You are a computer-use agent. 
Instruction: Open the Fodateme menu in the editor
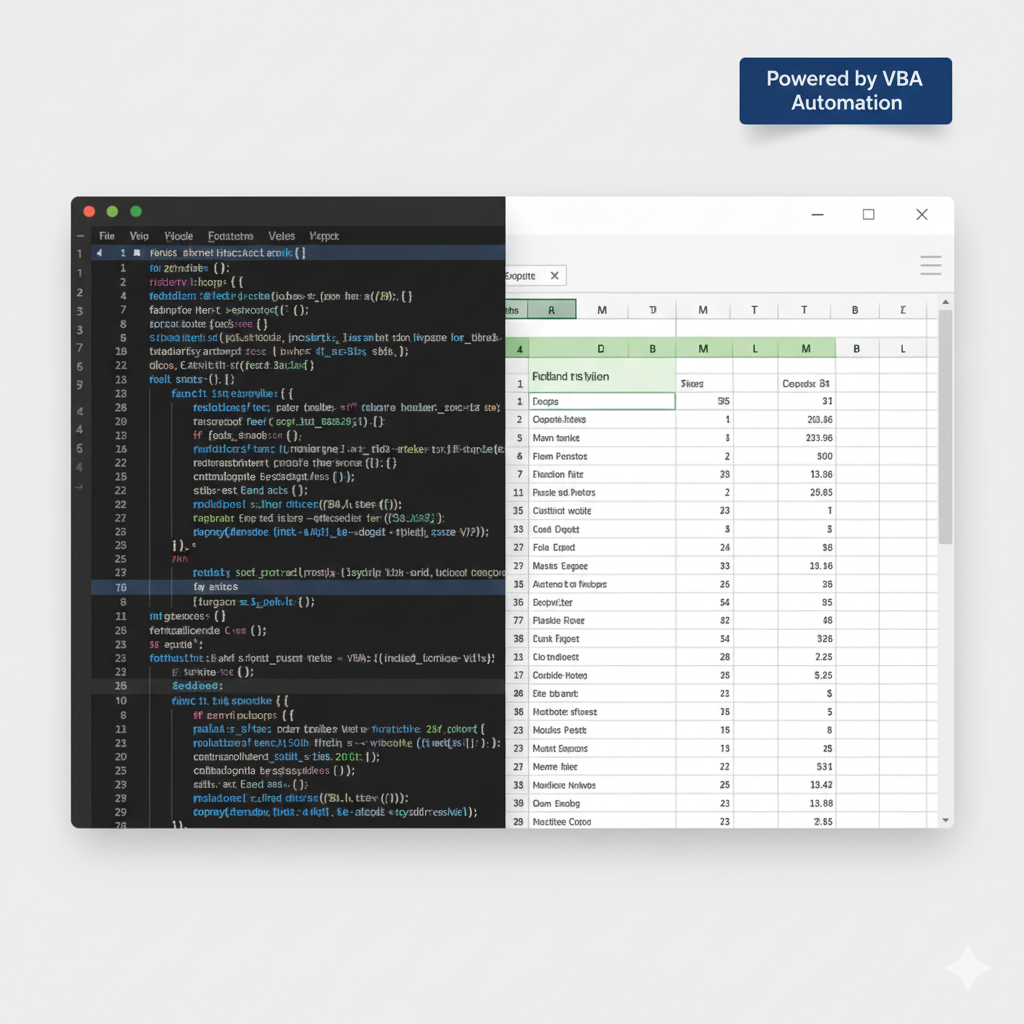pos(230,236)
